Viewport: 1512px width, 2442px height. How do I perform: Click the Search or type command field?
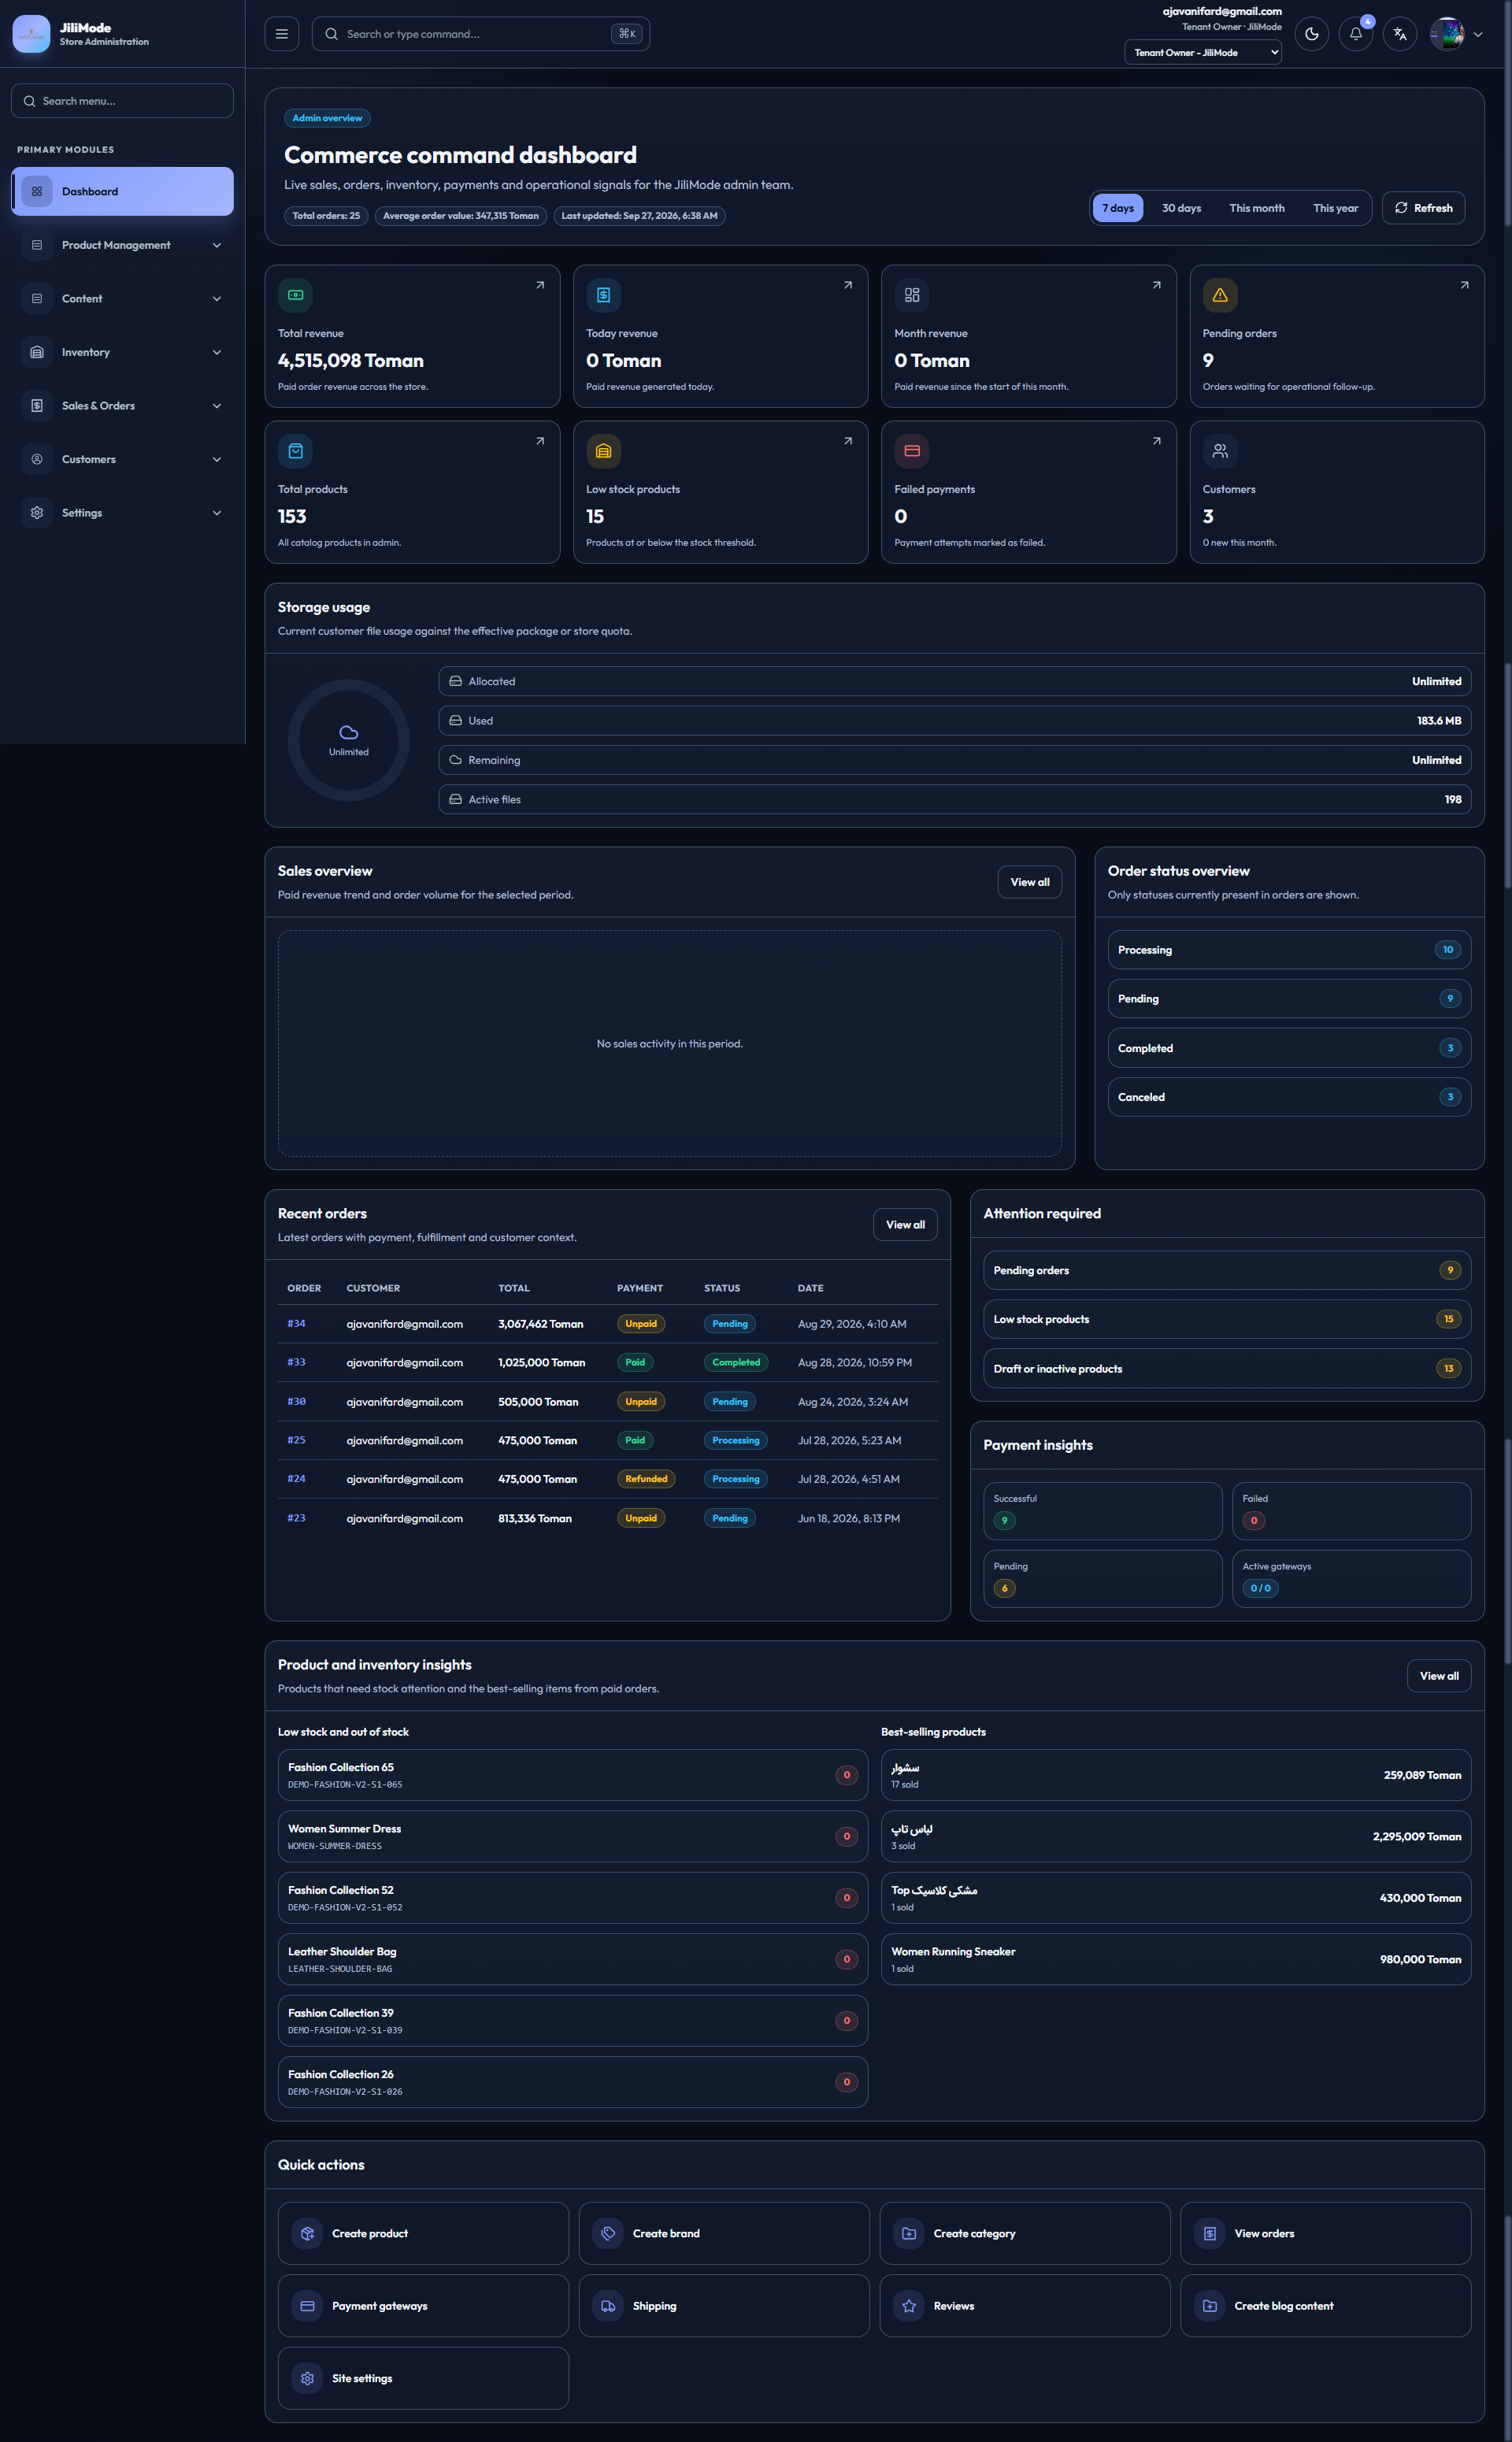click(x=481, y=34)
